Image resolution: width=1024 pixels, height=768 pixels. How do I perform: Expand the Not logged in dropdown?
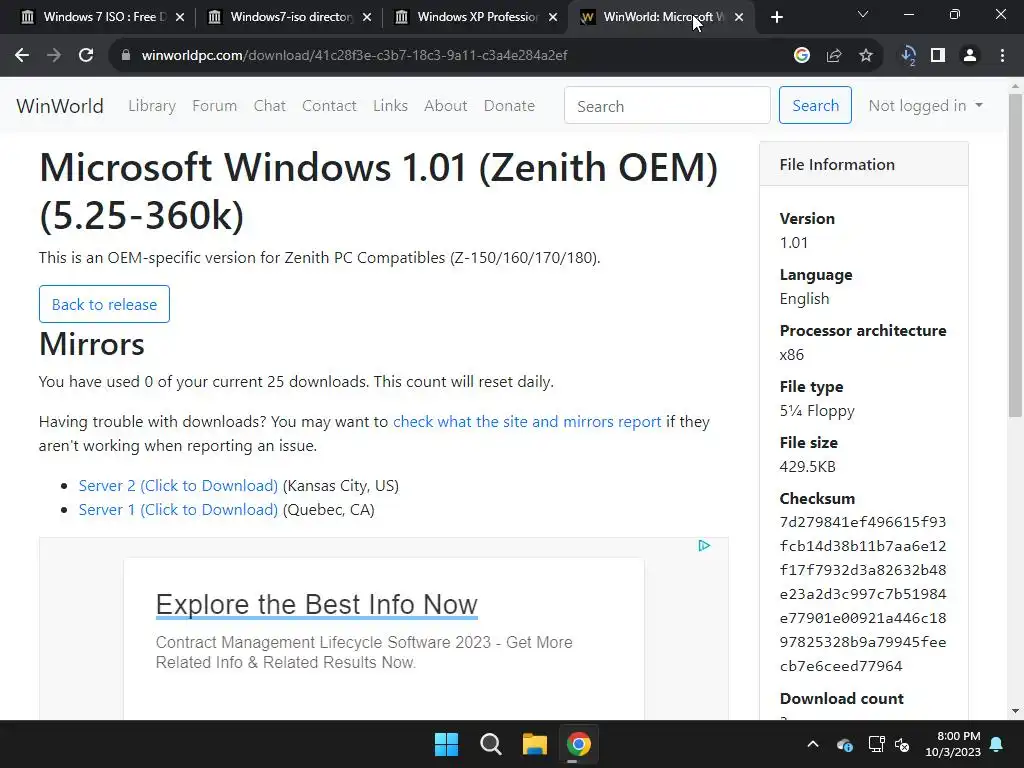925,106
